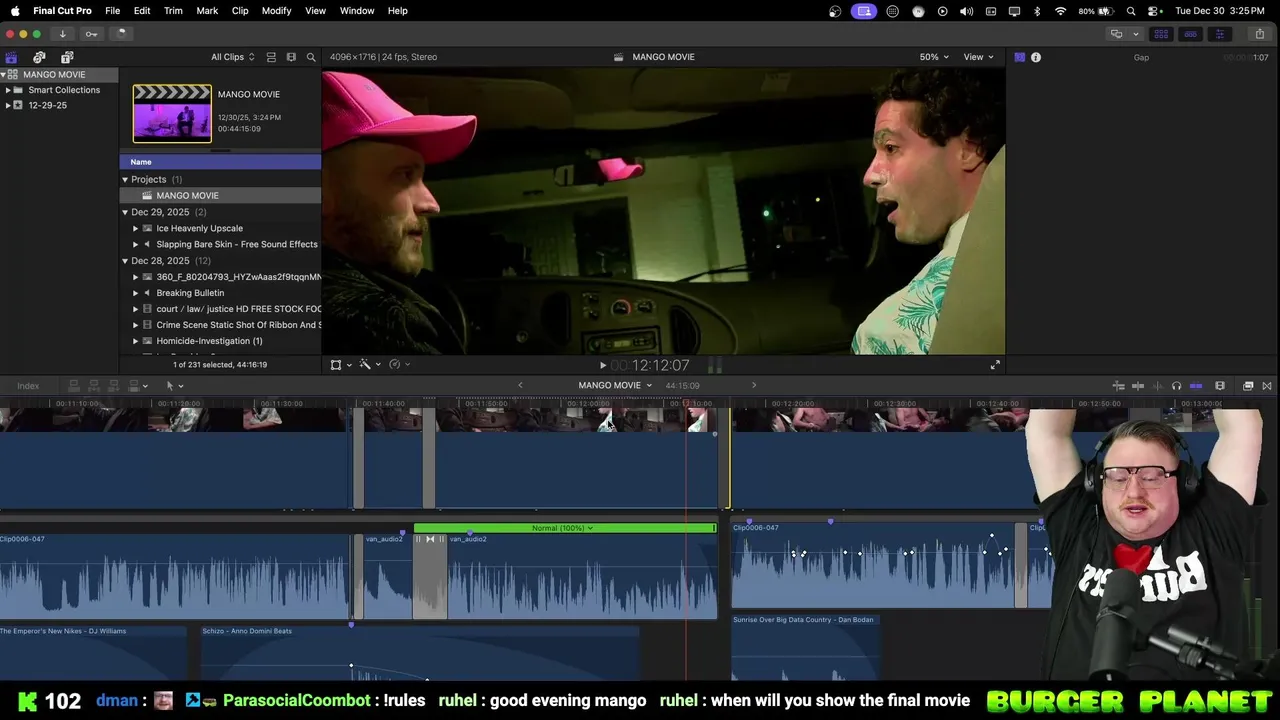The width and height of the screenshot is (1280, 720).
Task: Go back in timeline history
Action: coord(520,386)
